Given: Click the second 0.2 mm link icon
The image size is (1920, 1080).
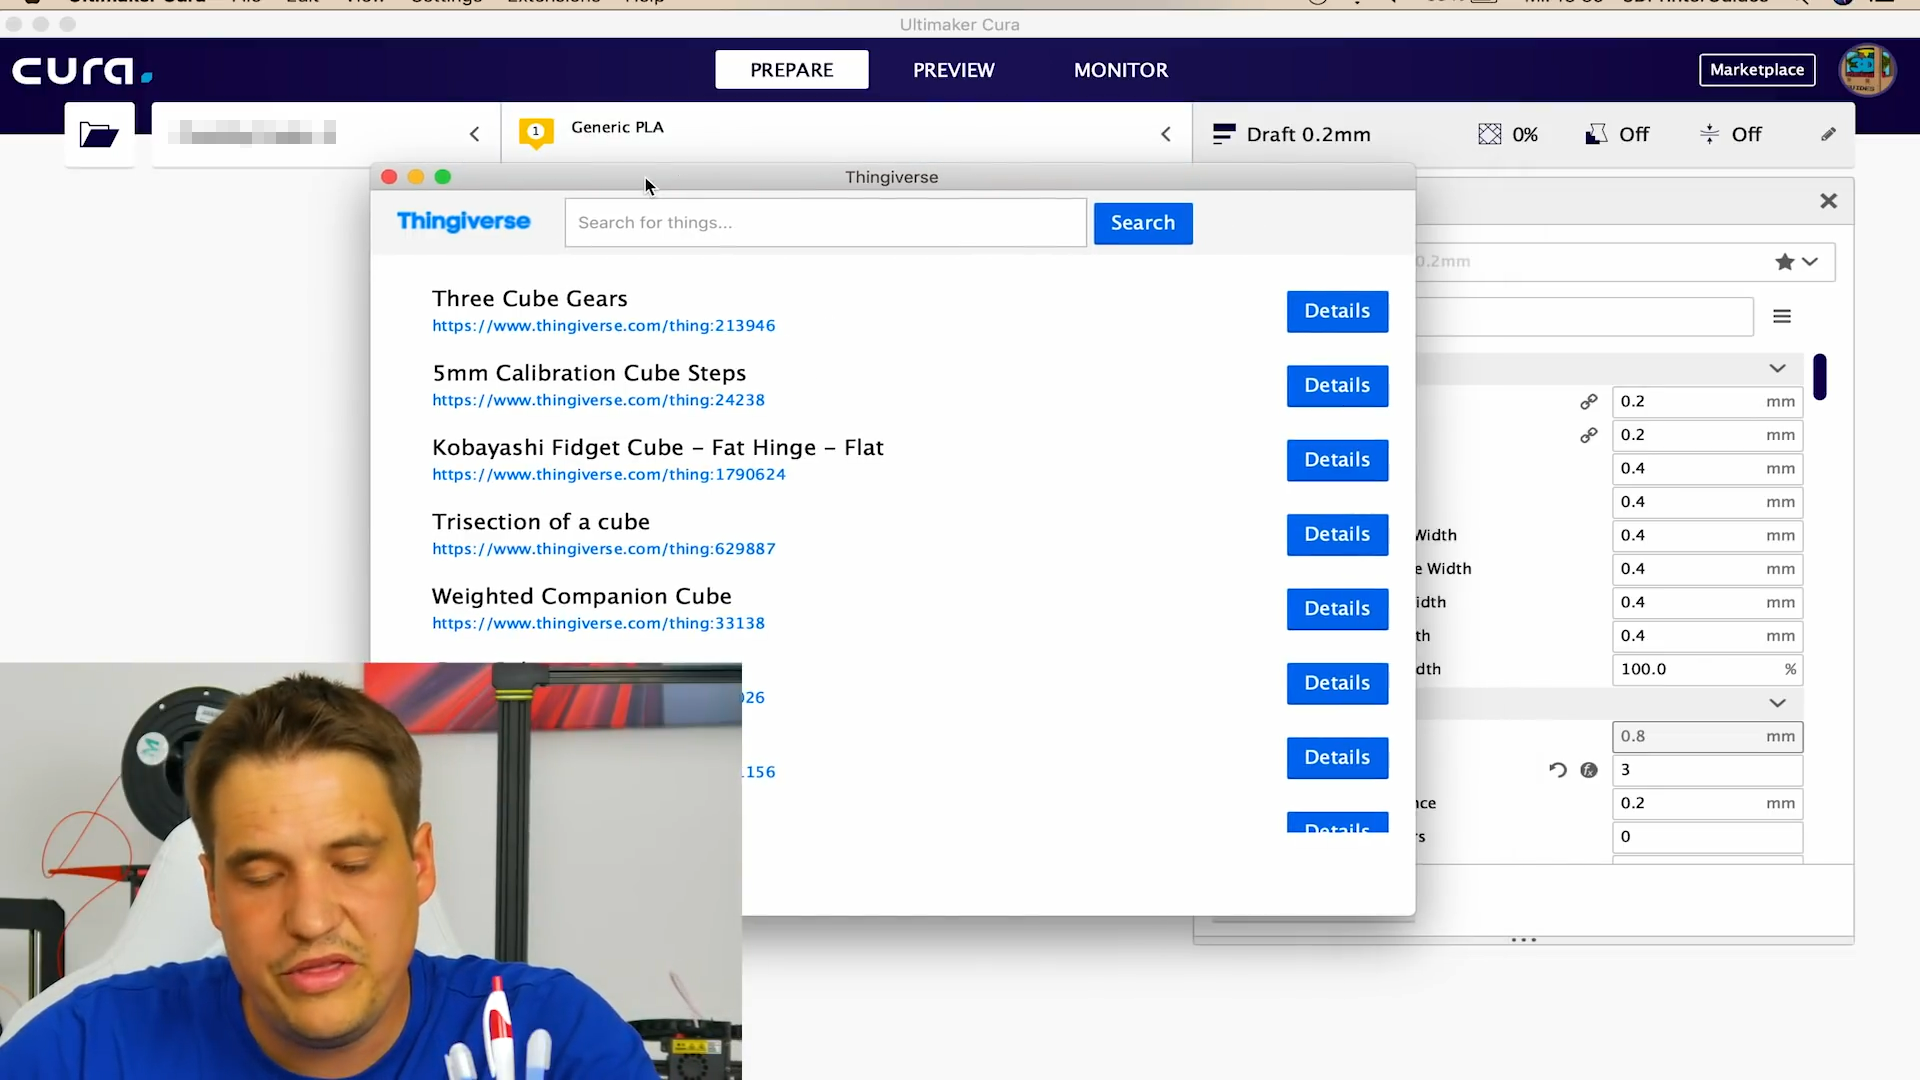Looking at the screenshot, I should [x=1589, y=435].
